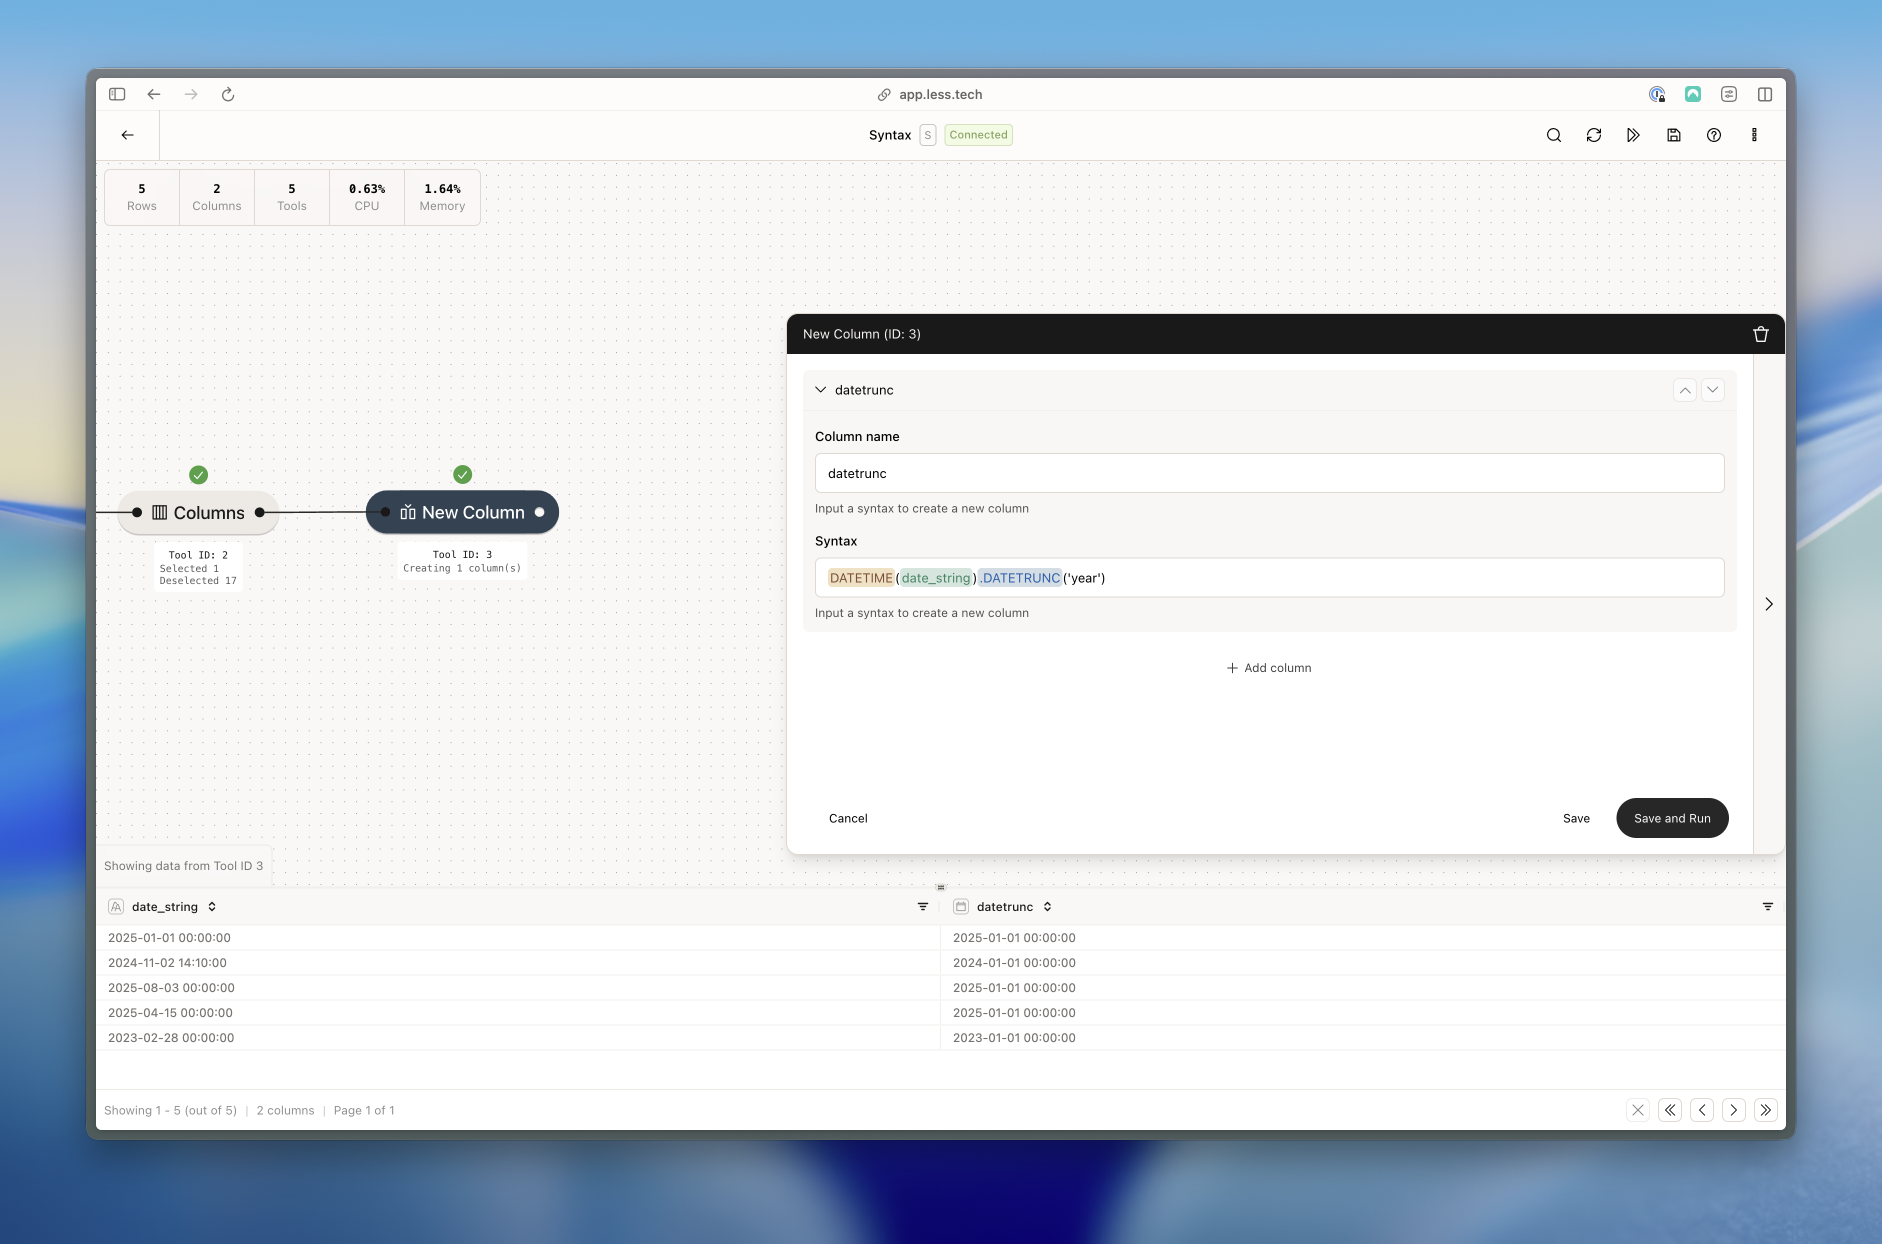Collapse the datetrunc section chevron
1882x1244 pixels.
pos(821,390)
